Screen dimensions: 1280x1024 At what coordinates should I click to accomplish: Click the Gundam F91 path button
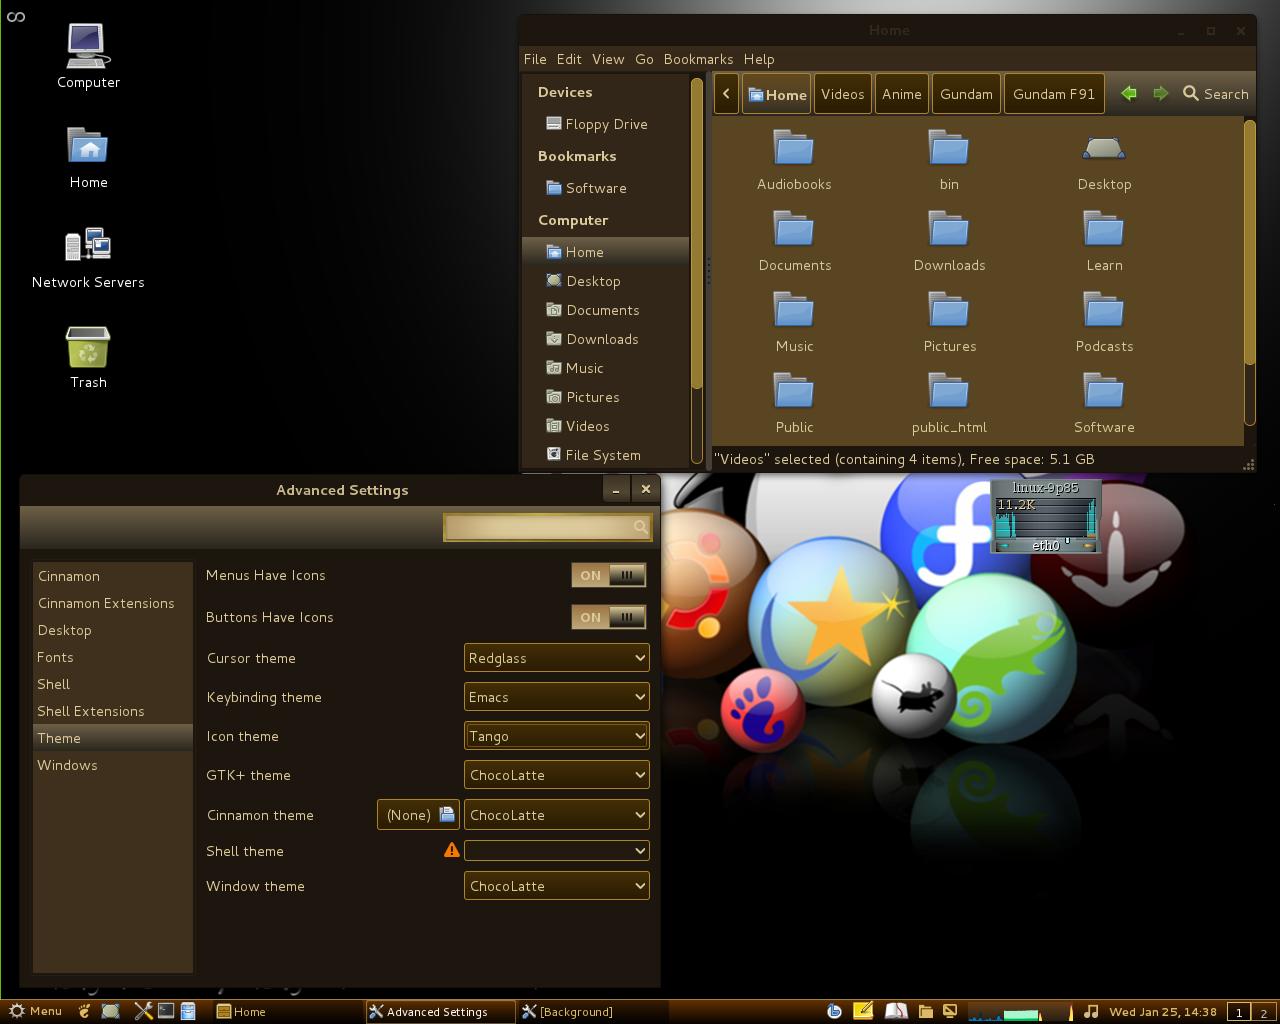(x=1053, y=94)
